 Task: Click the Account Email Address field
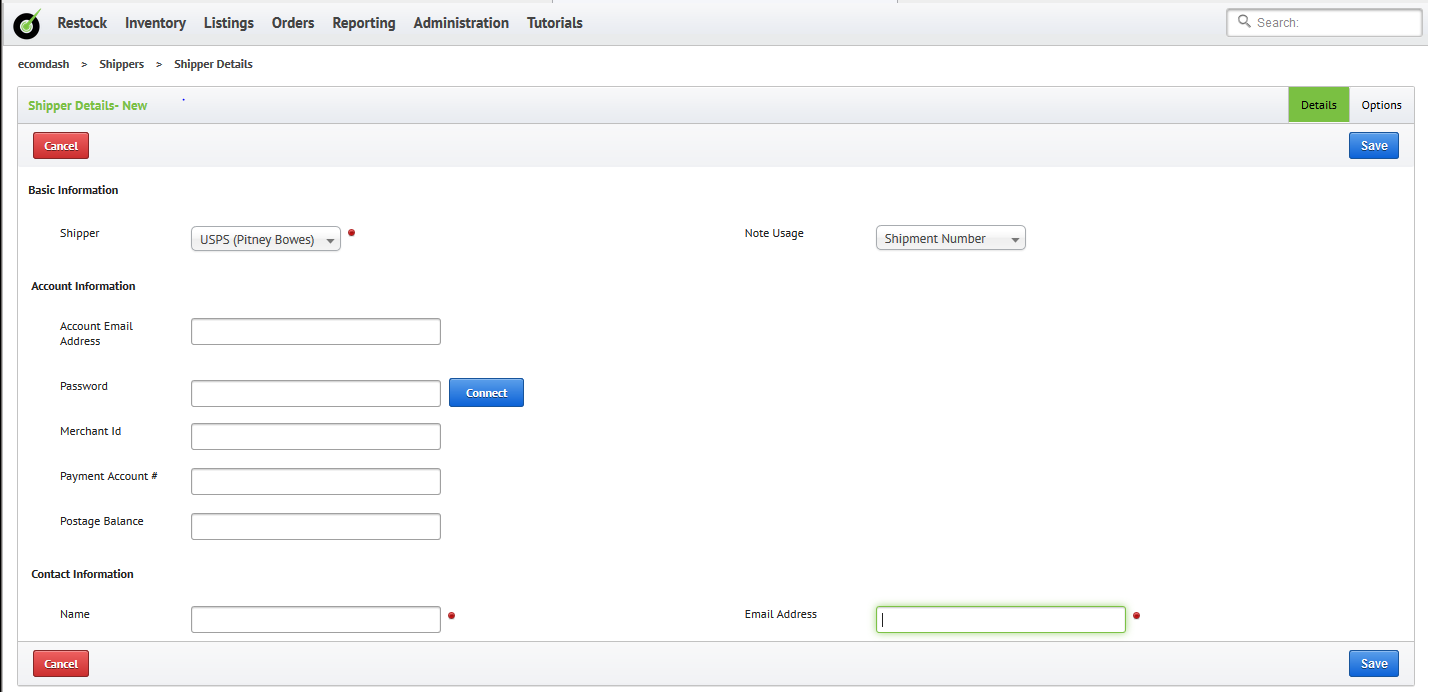[x=316, y=332]
